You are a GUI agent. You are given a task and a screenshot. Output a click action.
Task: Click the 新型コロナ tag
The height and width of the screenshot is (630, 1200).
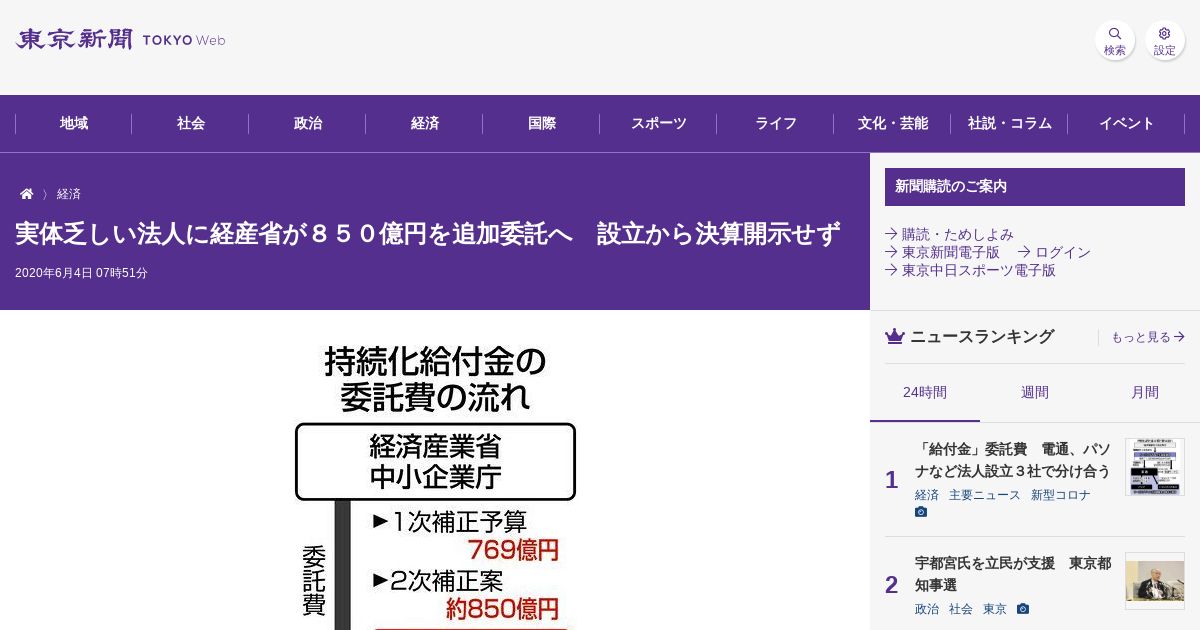[1061, 495]
